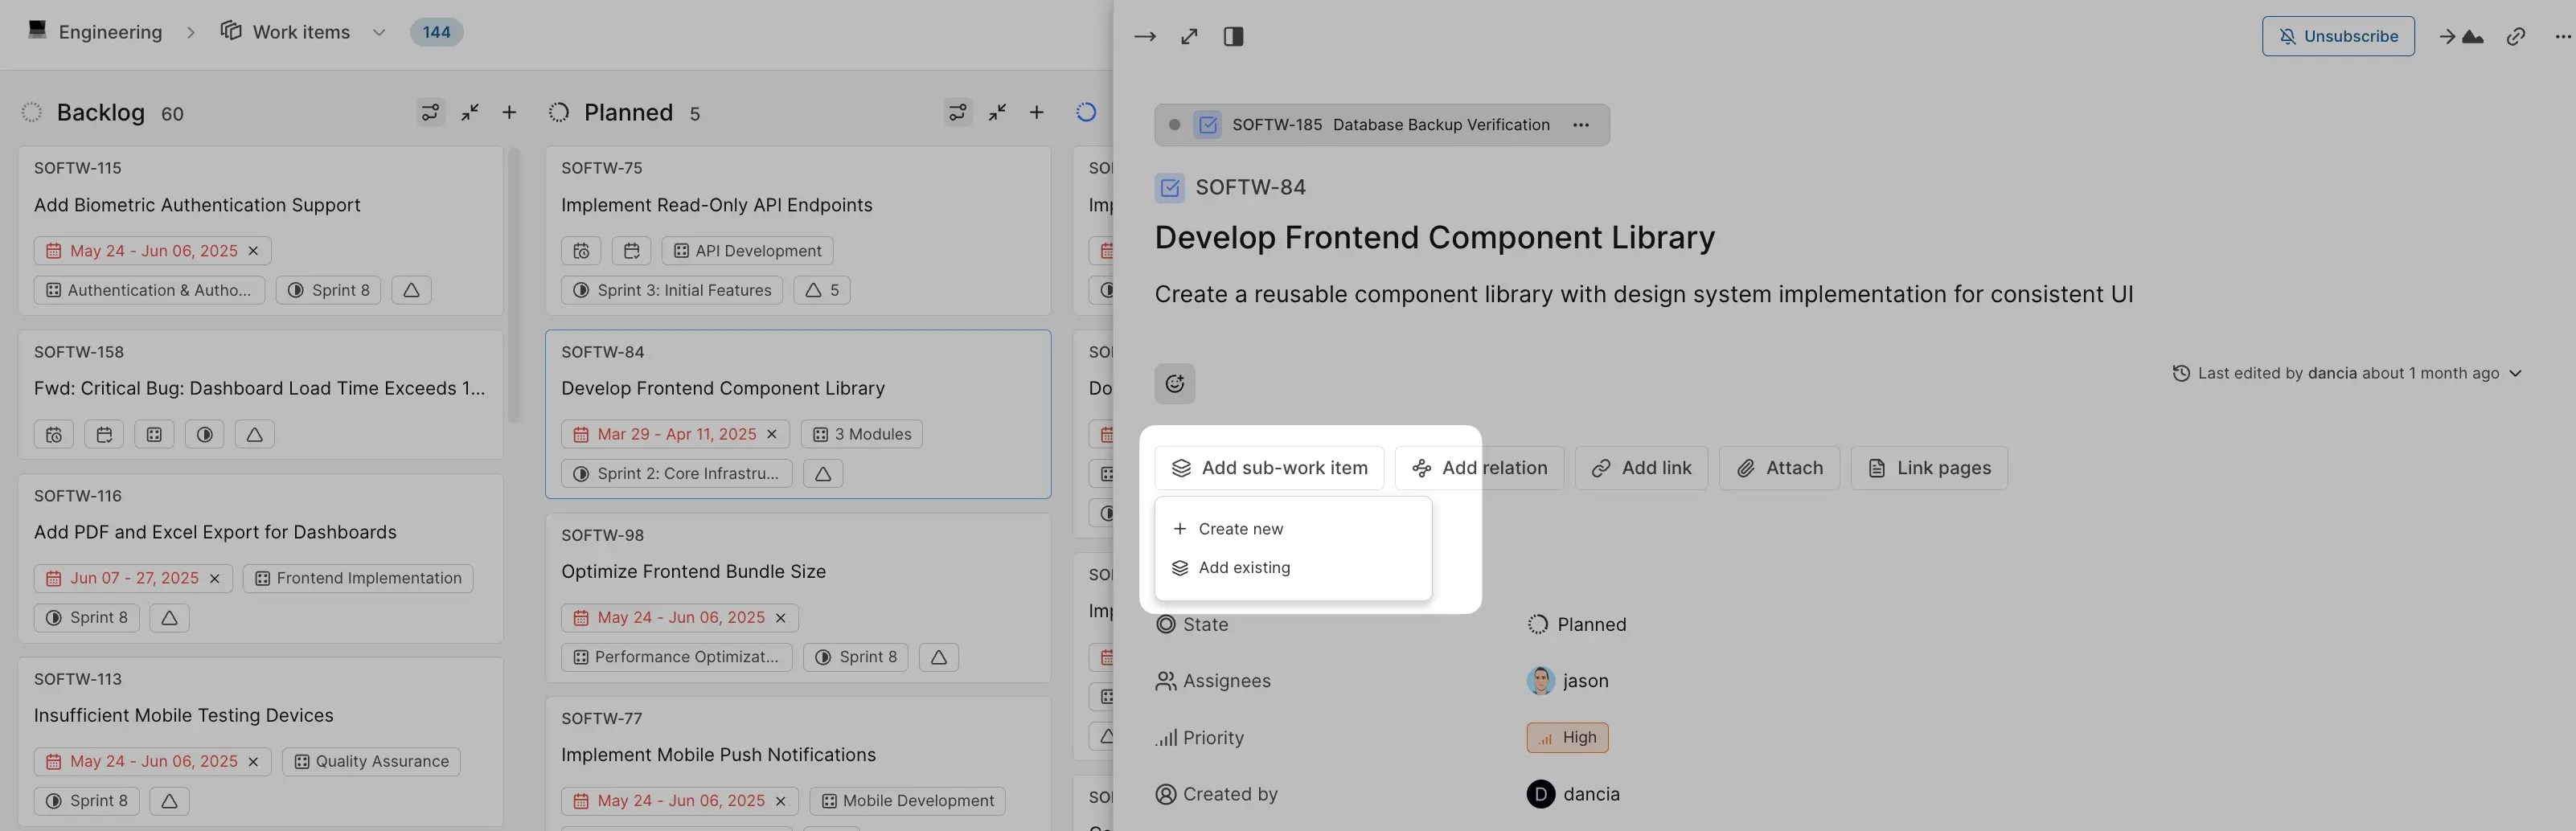2576x831 pixels.
Task: Add a new work item to Planned
Action: tap(1037, 113)
